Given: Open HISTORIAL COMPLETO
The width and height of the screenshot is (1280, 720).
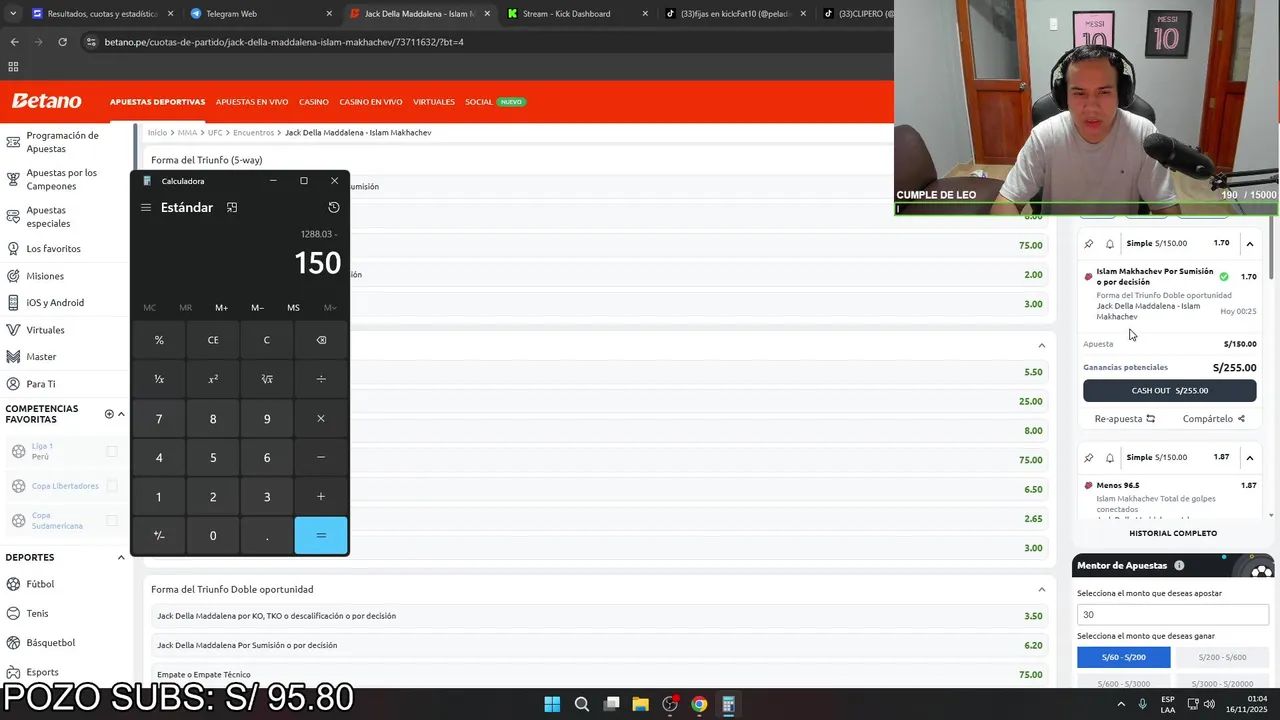Looking at the screenshot, I should (1173, 534).
